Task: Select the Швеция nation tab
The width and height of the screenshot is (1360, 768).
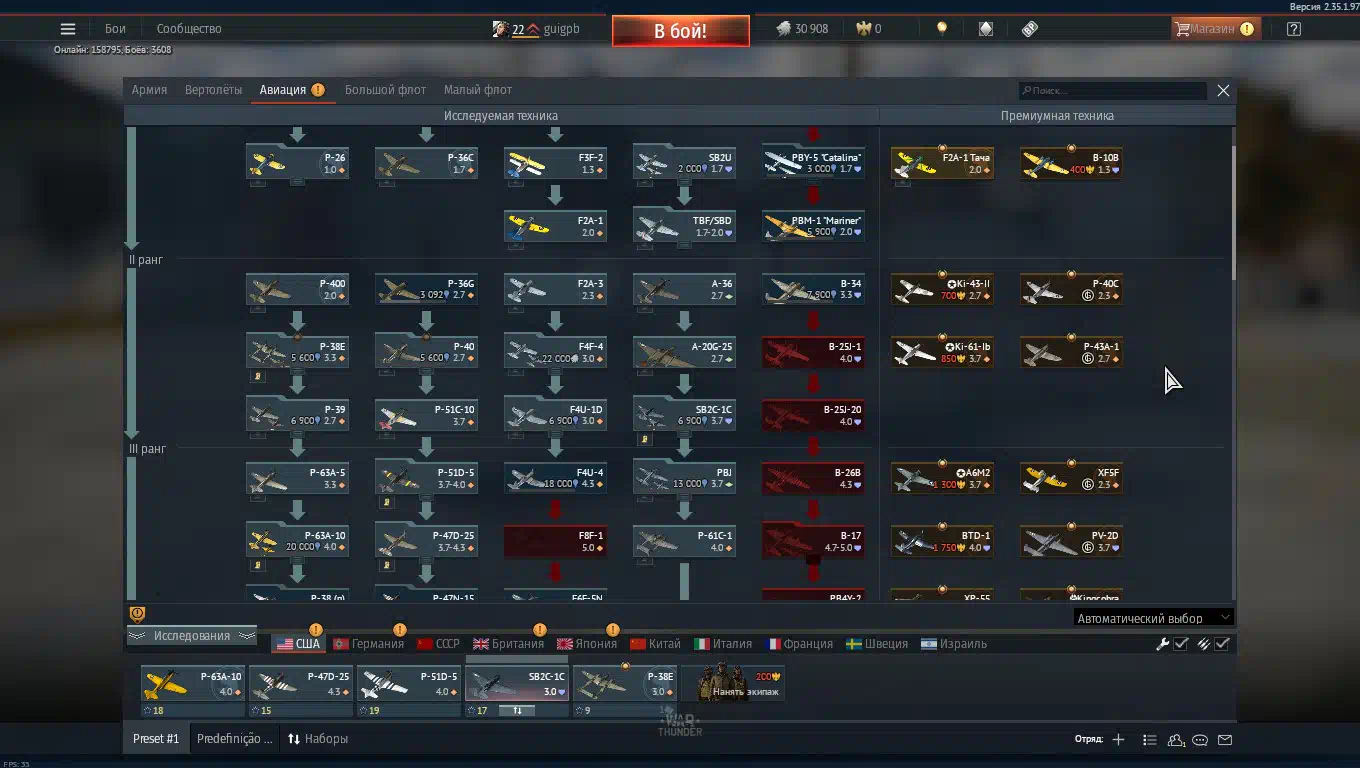Action: (x=877, y=644)
